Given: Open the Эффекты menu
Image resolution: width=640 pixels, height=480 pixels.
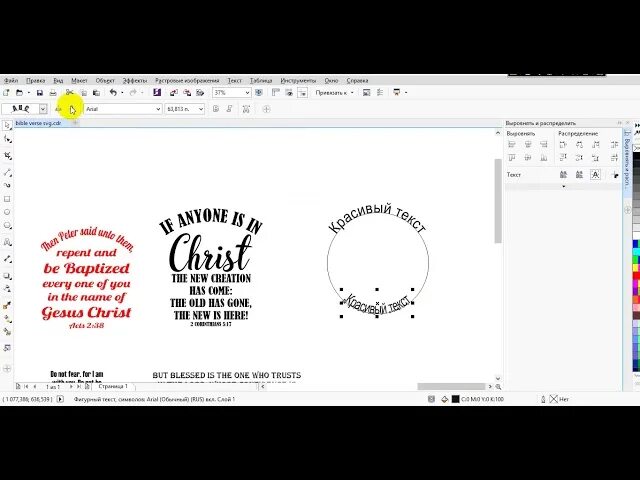Looking at the screenshot, I should [135, 80].
